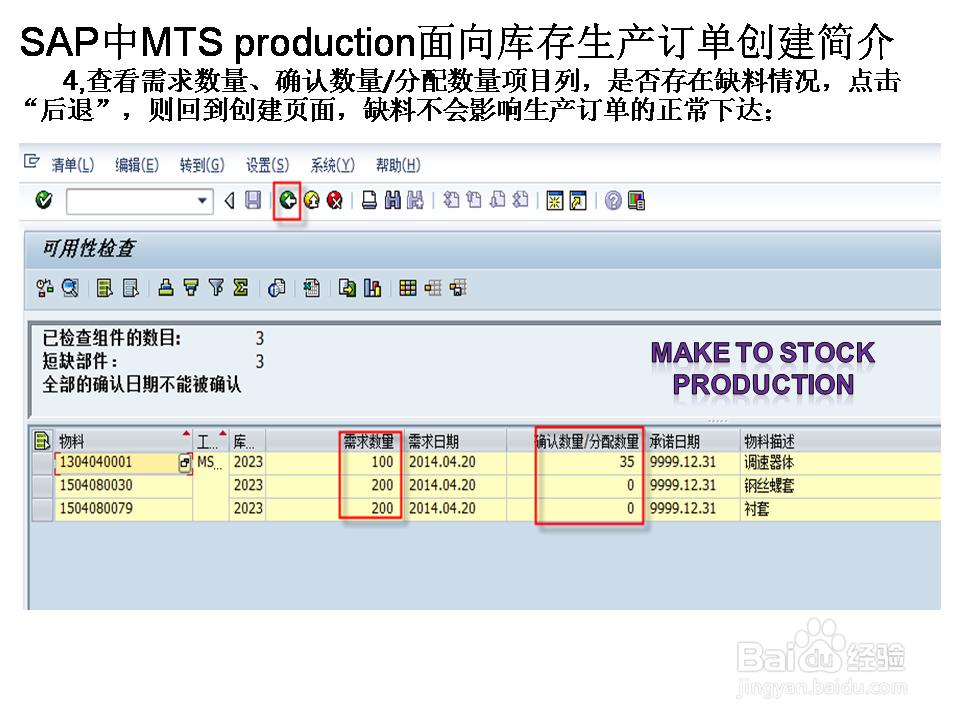Open the command field history dropdown

click(x=202, y=201)
